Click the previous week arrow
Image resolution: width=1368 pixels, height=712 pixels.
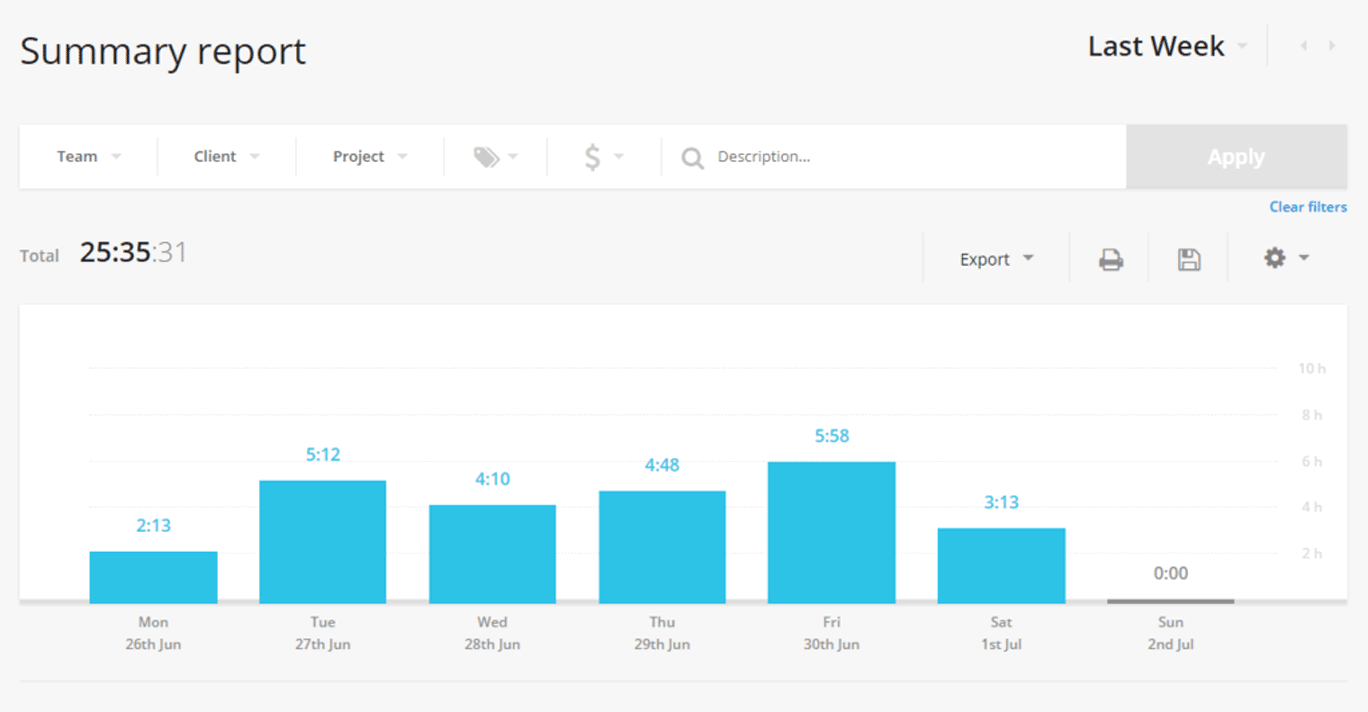pyautogui.click(x=1304, y=46)
